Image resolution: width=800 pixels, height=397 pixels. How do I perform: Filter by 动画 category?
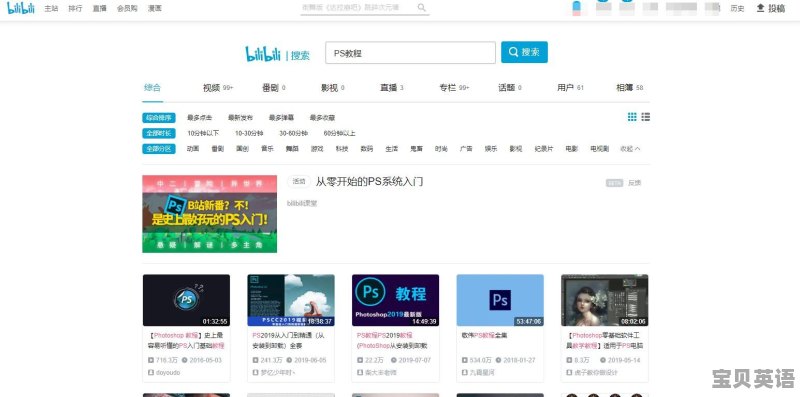point(193,149)
